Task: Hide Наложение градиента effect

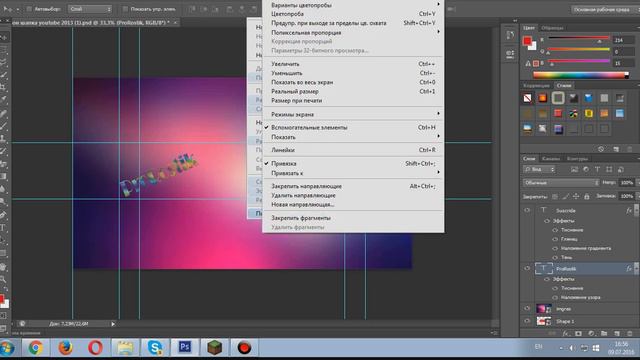Action: coord(555,248)
